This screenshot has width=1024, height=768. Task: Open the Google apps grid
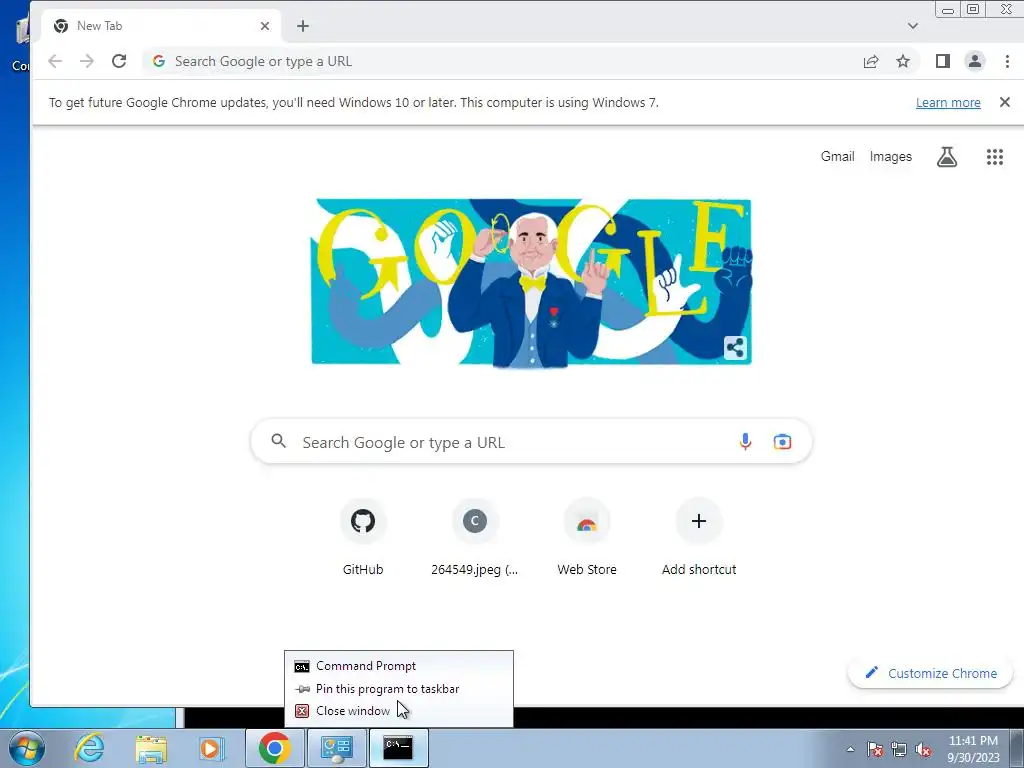[x=994, y=157]
